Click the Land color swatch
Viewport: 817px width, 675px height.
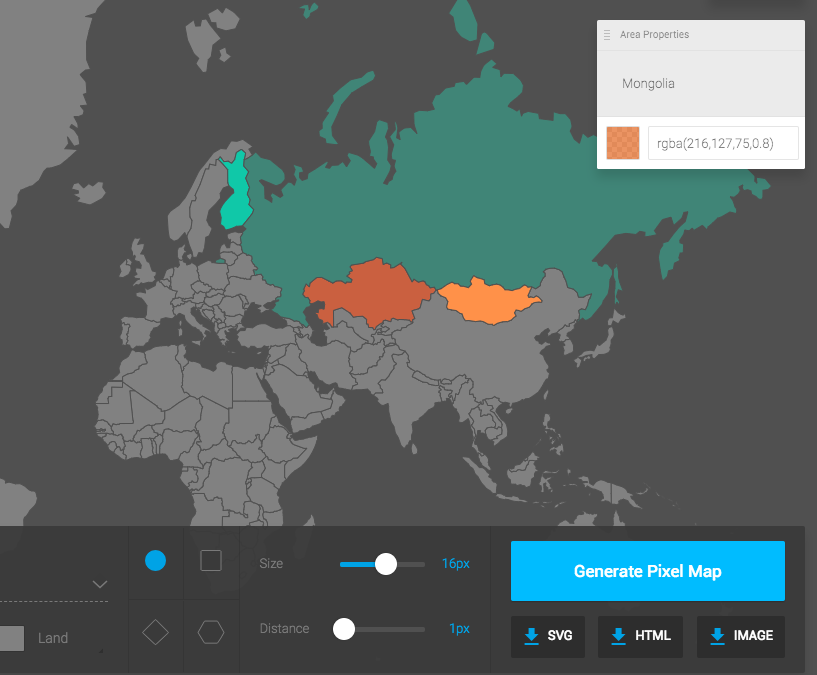[11, 637]
